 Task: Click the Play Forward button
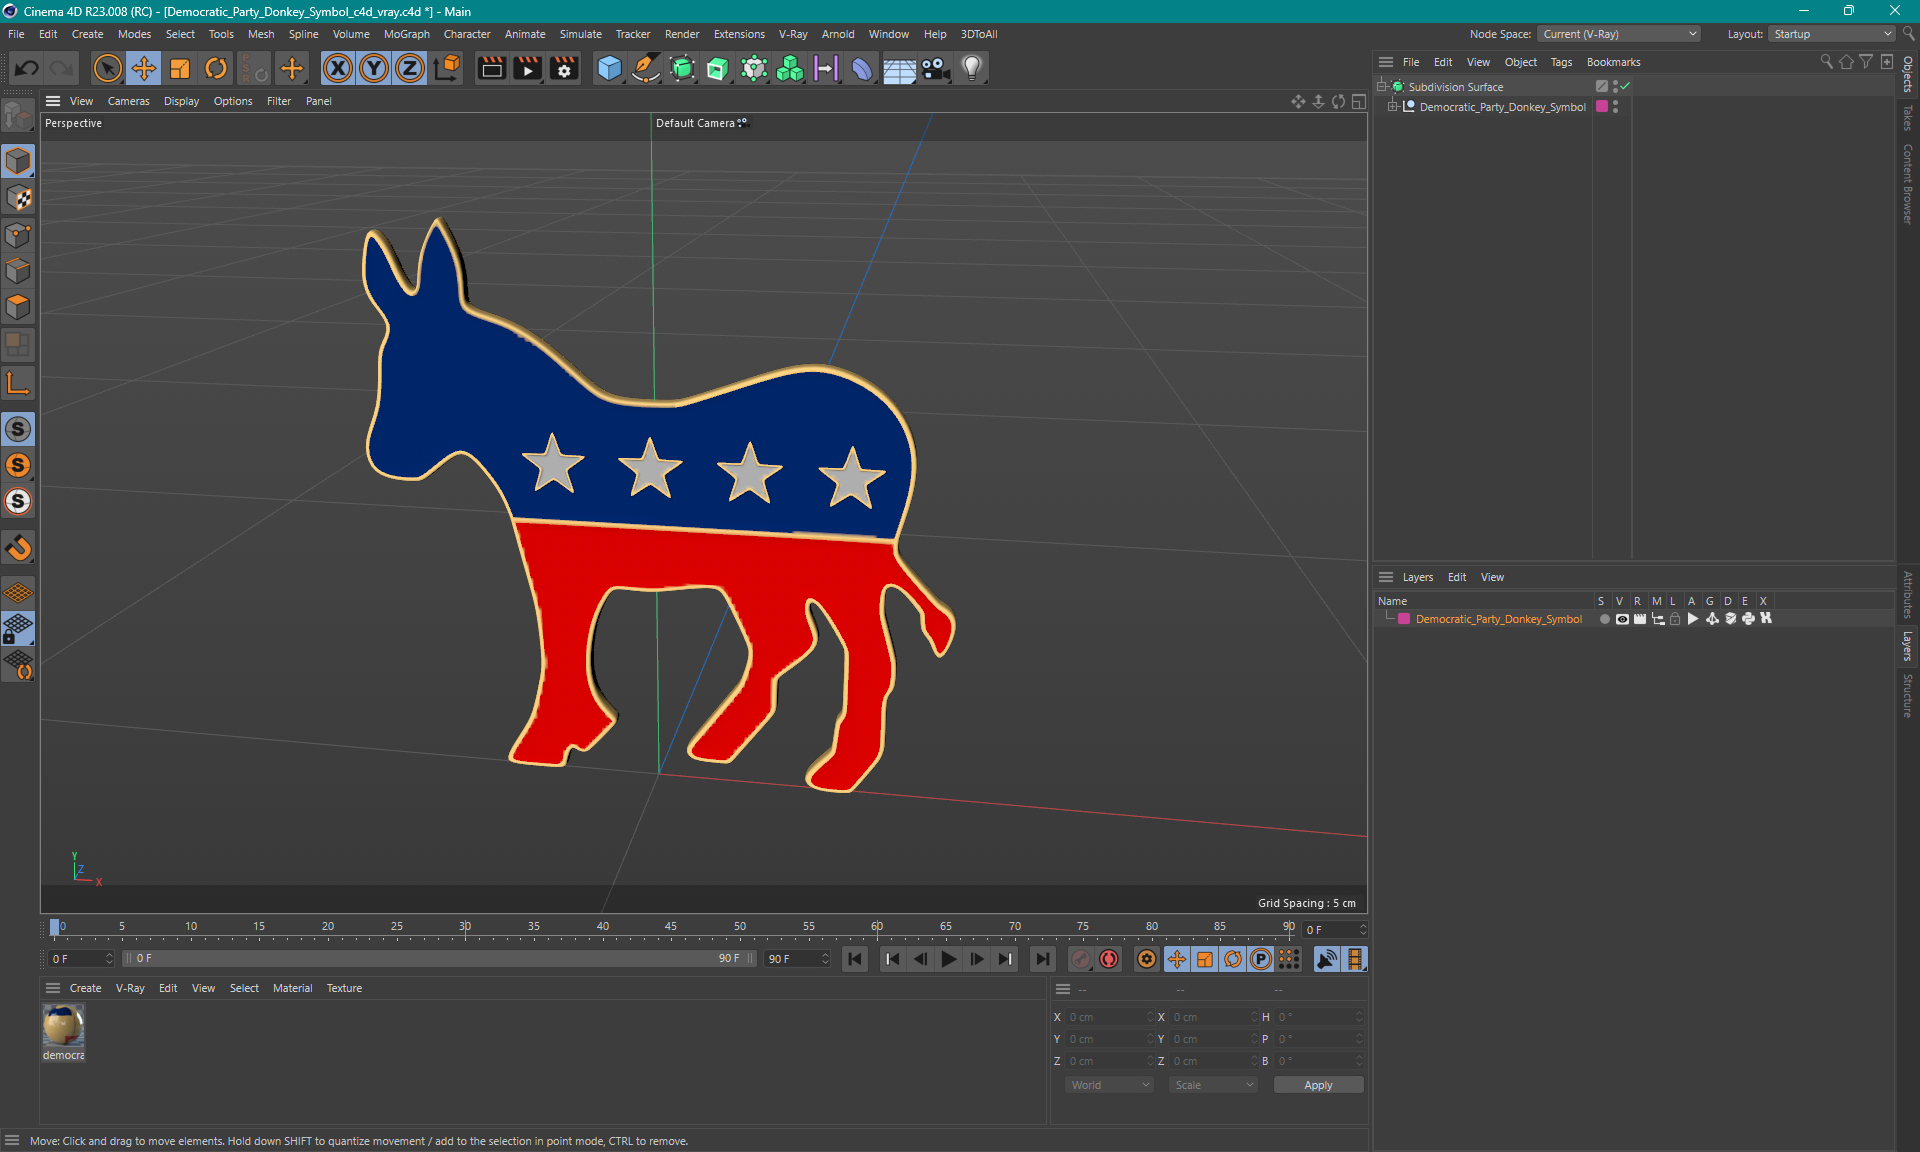(x=949, y=959)
